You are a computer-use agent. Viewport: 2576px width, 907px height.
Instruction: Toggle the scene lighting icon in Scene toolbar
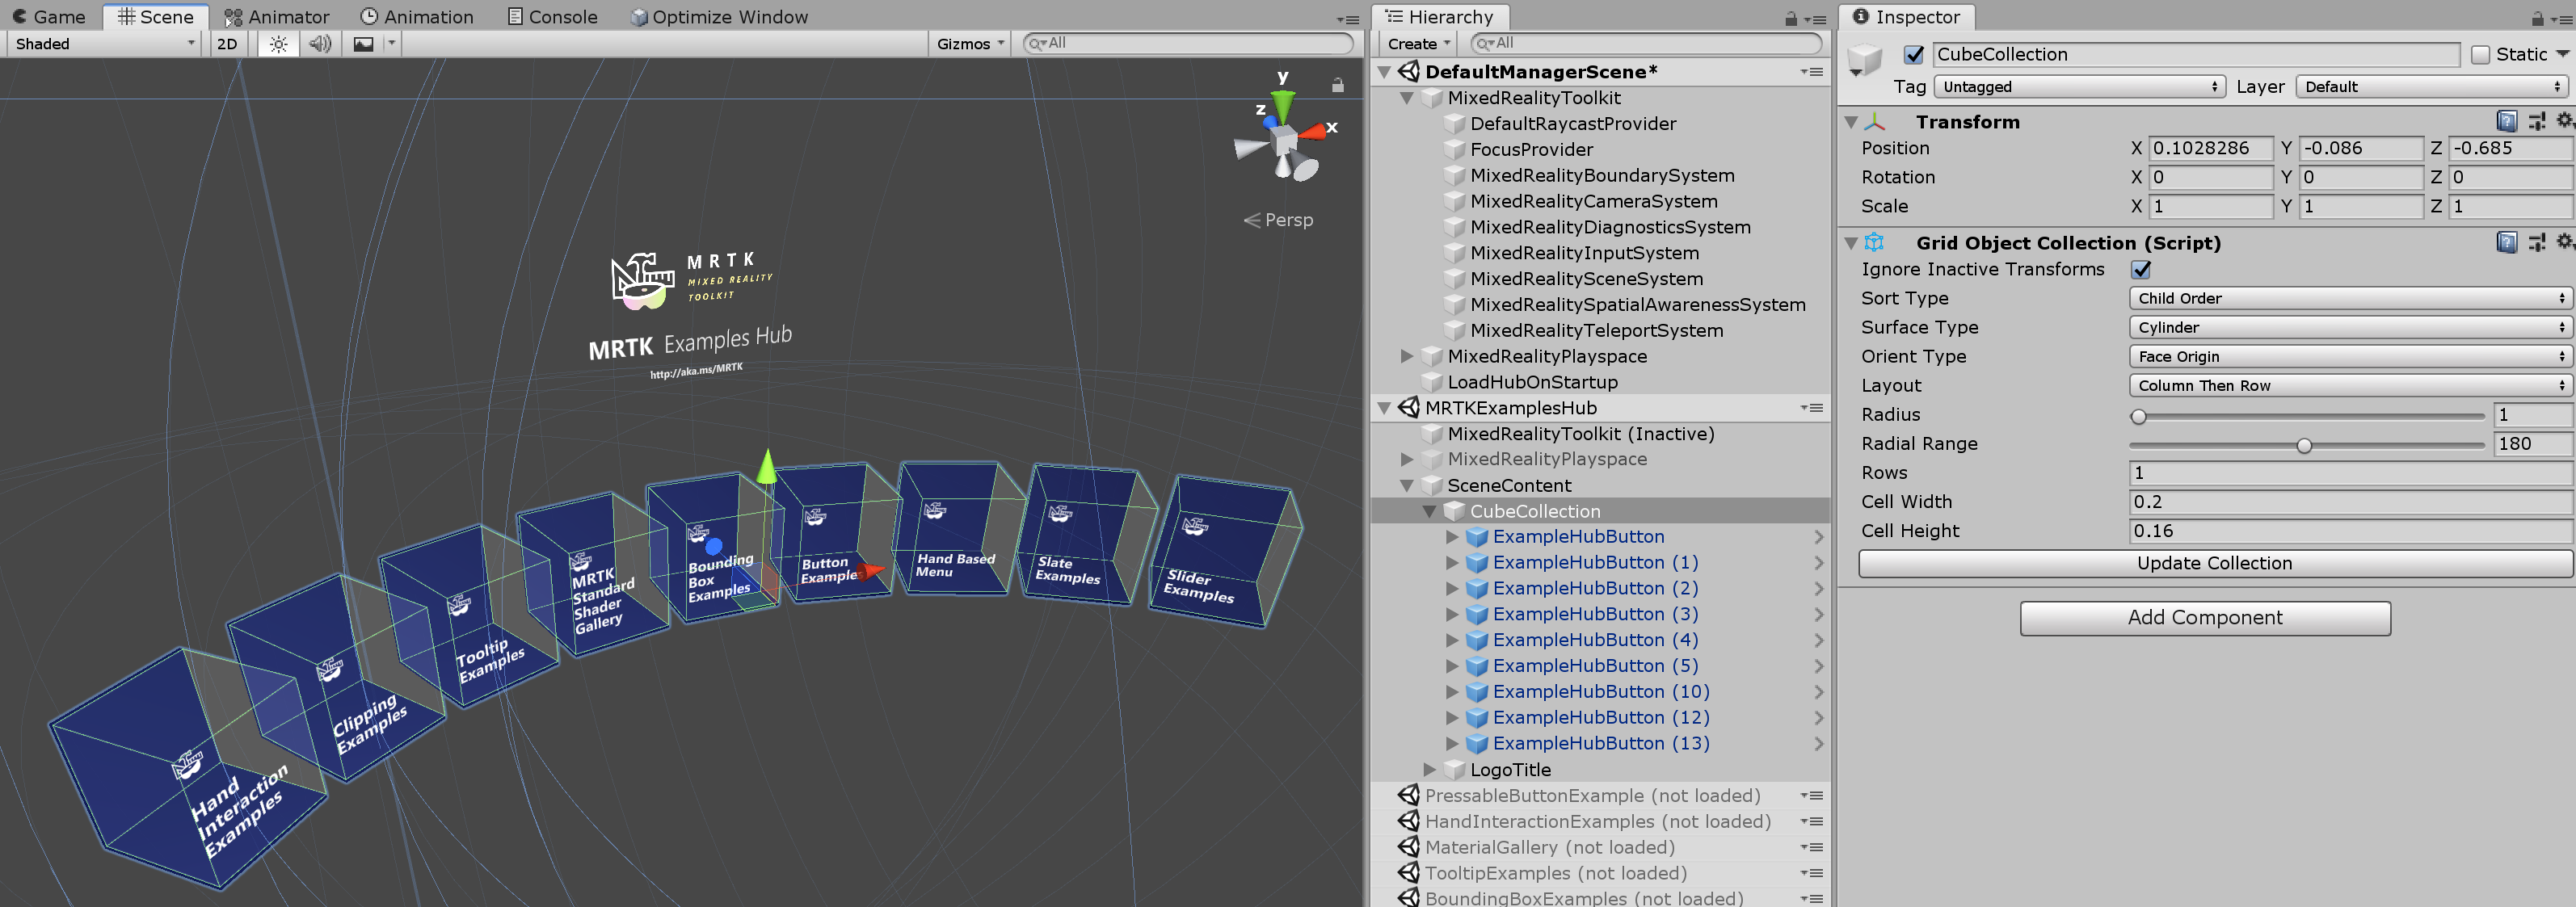coord(278,43)
